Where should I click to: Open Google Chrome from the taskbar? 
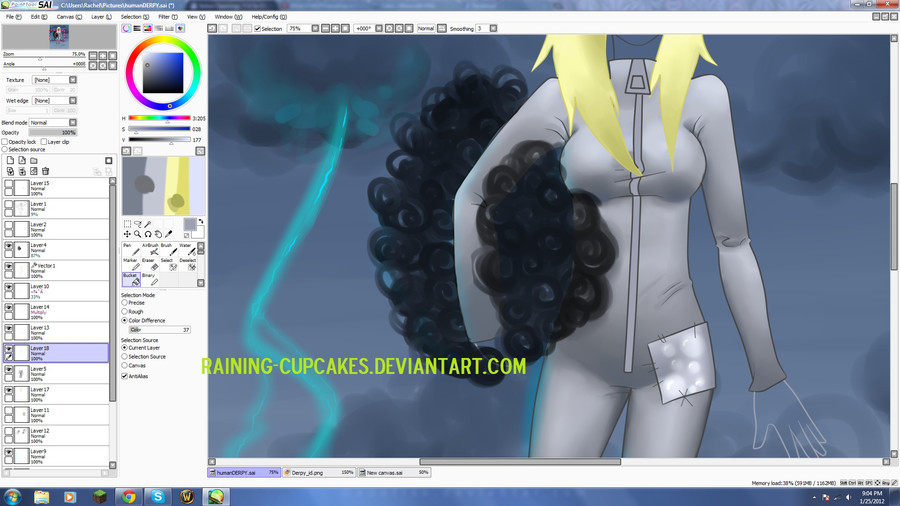coord(129,496)
